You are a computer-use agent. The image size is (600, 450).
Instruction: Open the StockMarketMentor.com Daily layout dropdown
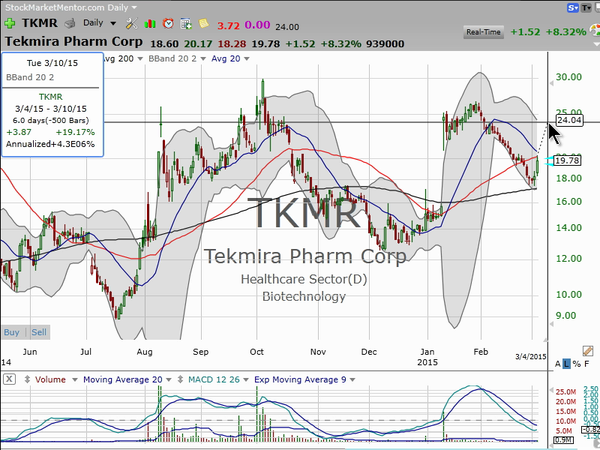tap(134, 7)
